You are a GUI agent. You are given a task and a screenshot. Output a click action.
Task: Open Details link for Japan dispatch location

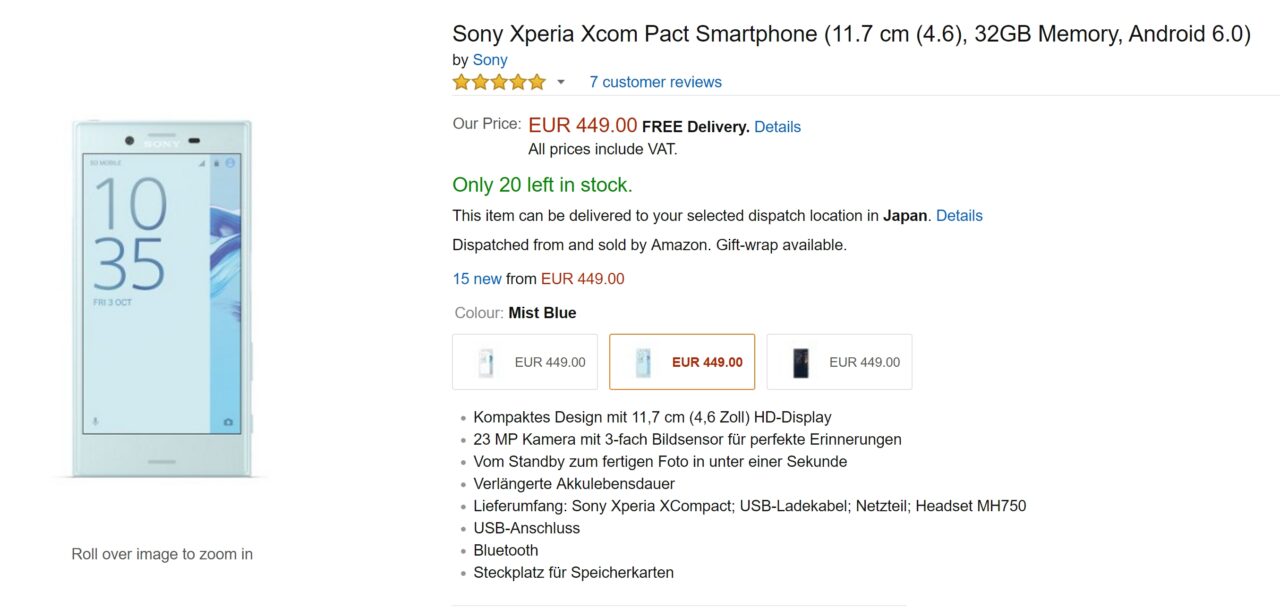[x=959, y=216]
